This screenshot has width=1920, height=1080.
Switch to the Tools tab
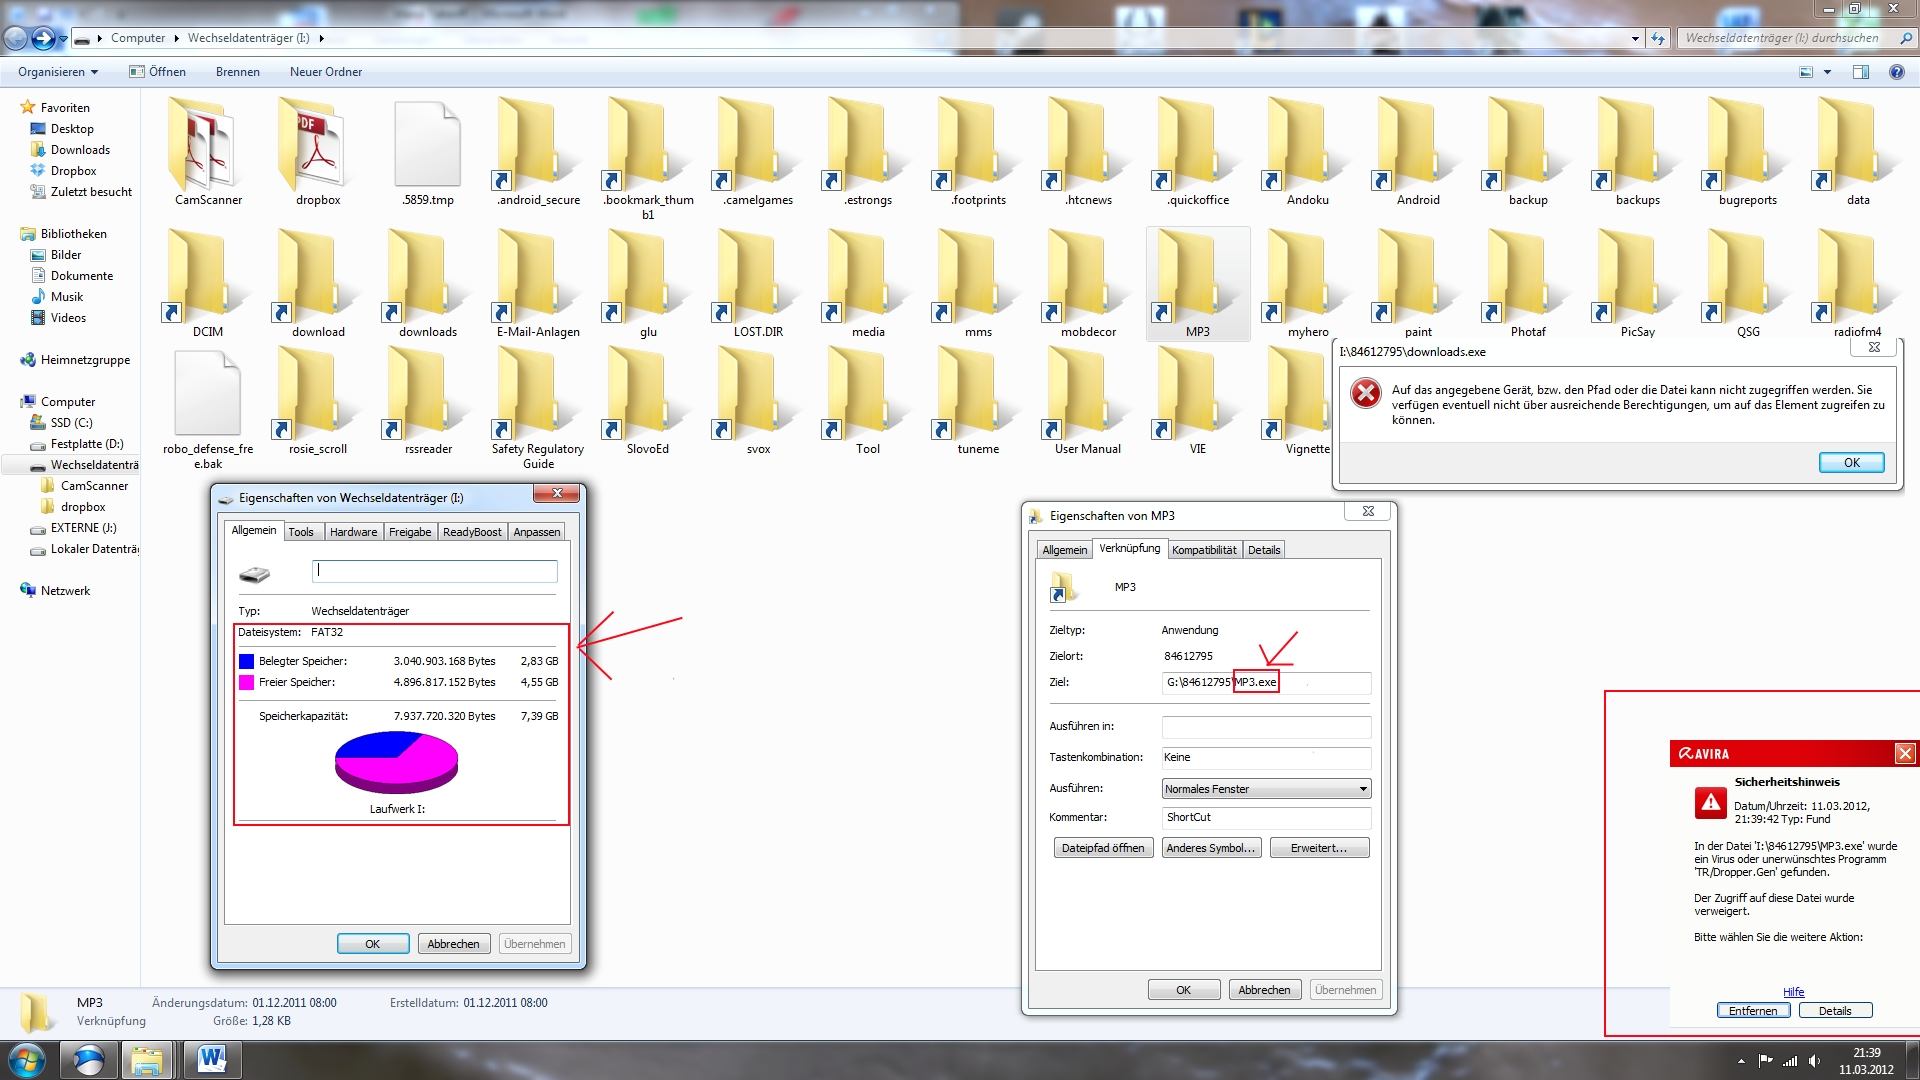click(x=301, y=532)
